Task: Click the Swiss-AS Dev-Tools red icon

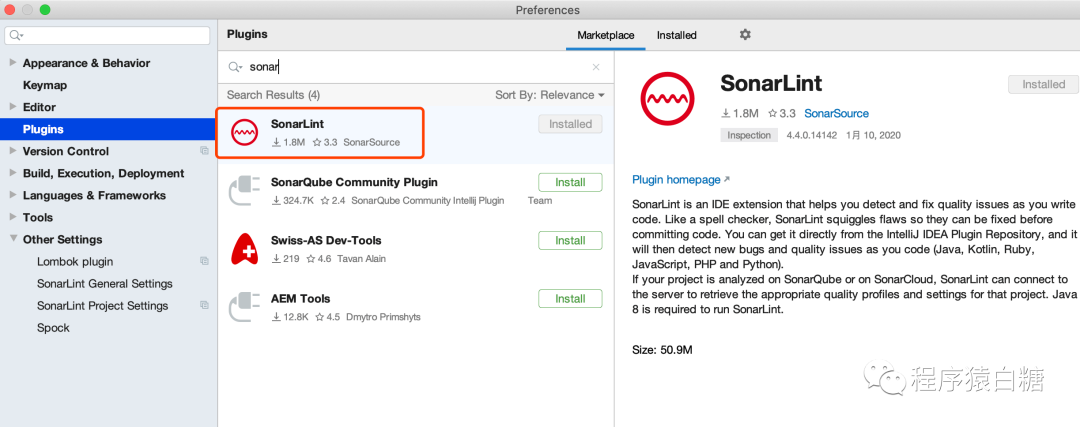Action: (246, 248)
